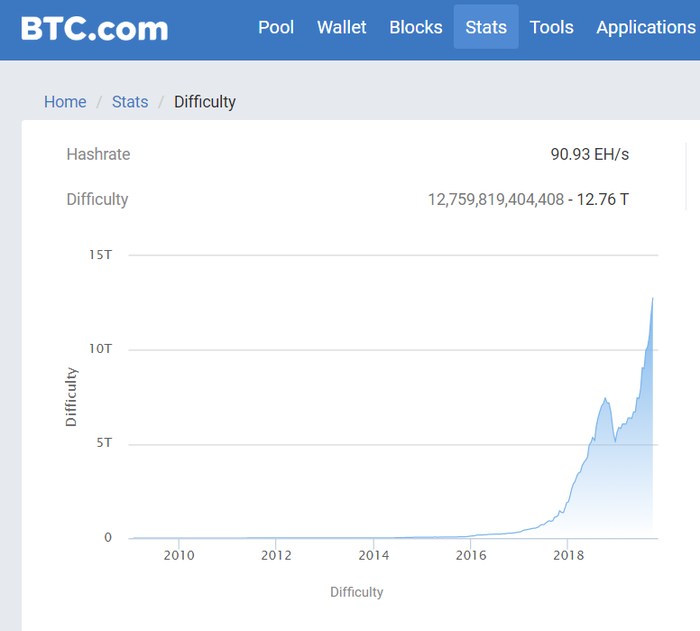Follow the Home breadcrumb link

[x=65, y=102]
